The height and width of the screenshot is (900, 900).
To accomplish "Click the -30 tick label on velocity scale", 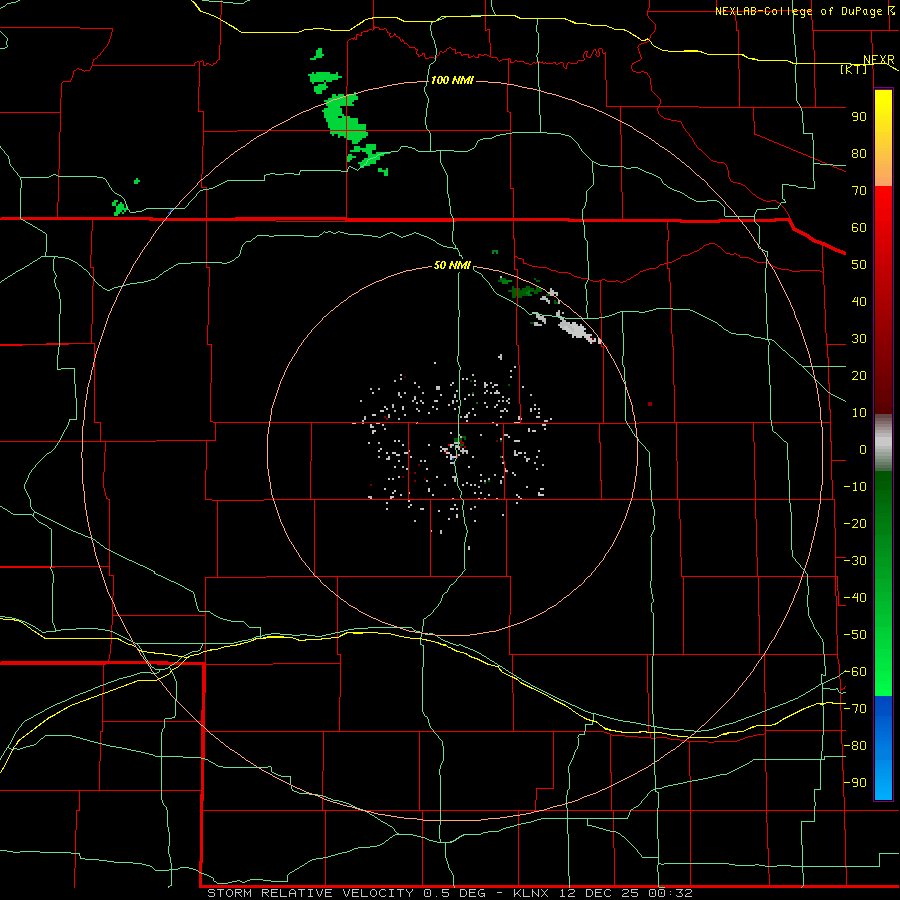I will 855,561.
